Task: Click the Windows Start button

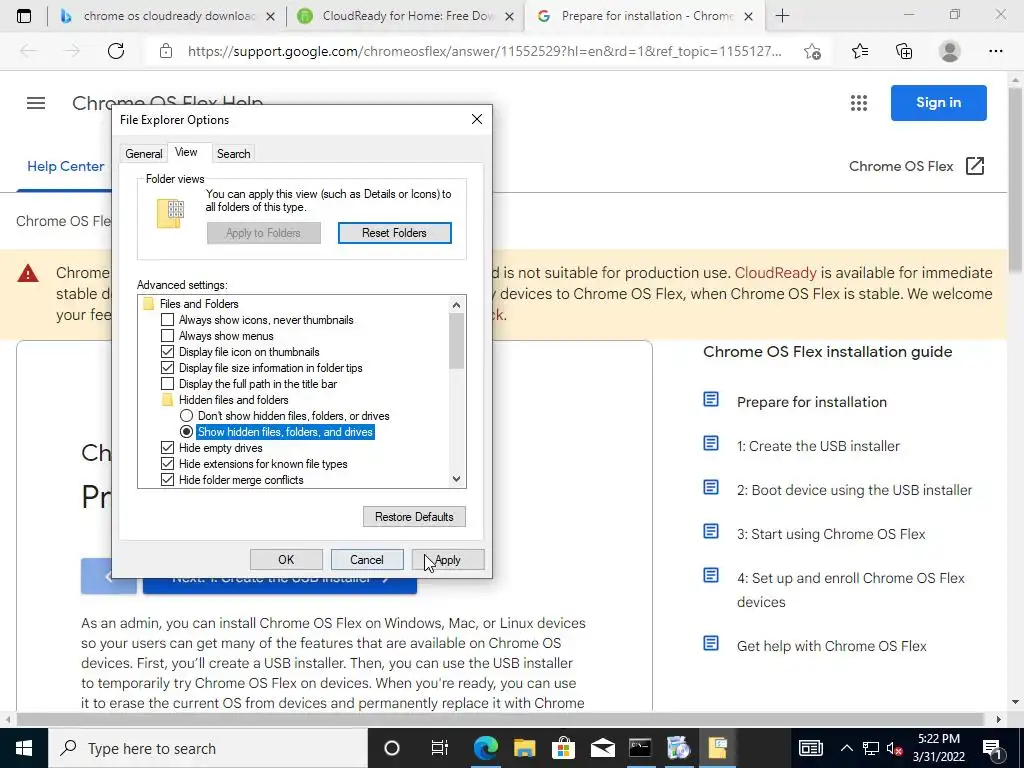Action: pos(24,748)
